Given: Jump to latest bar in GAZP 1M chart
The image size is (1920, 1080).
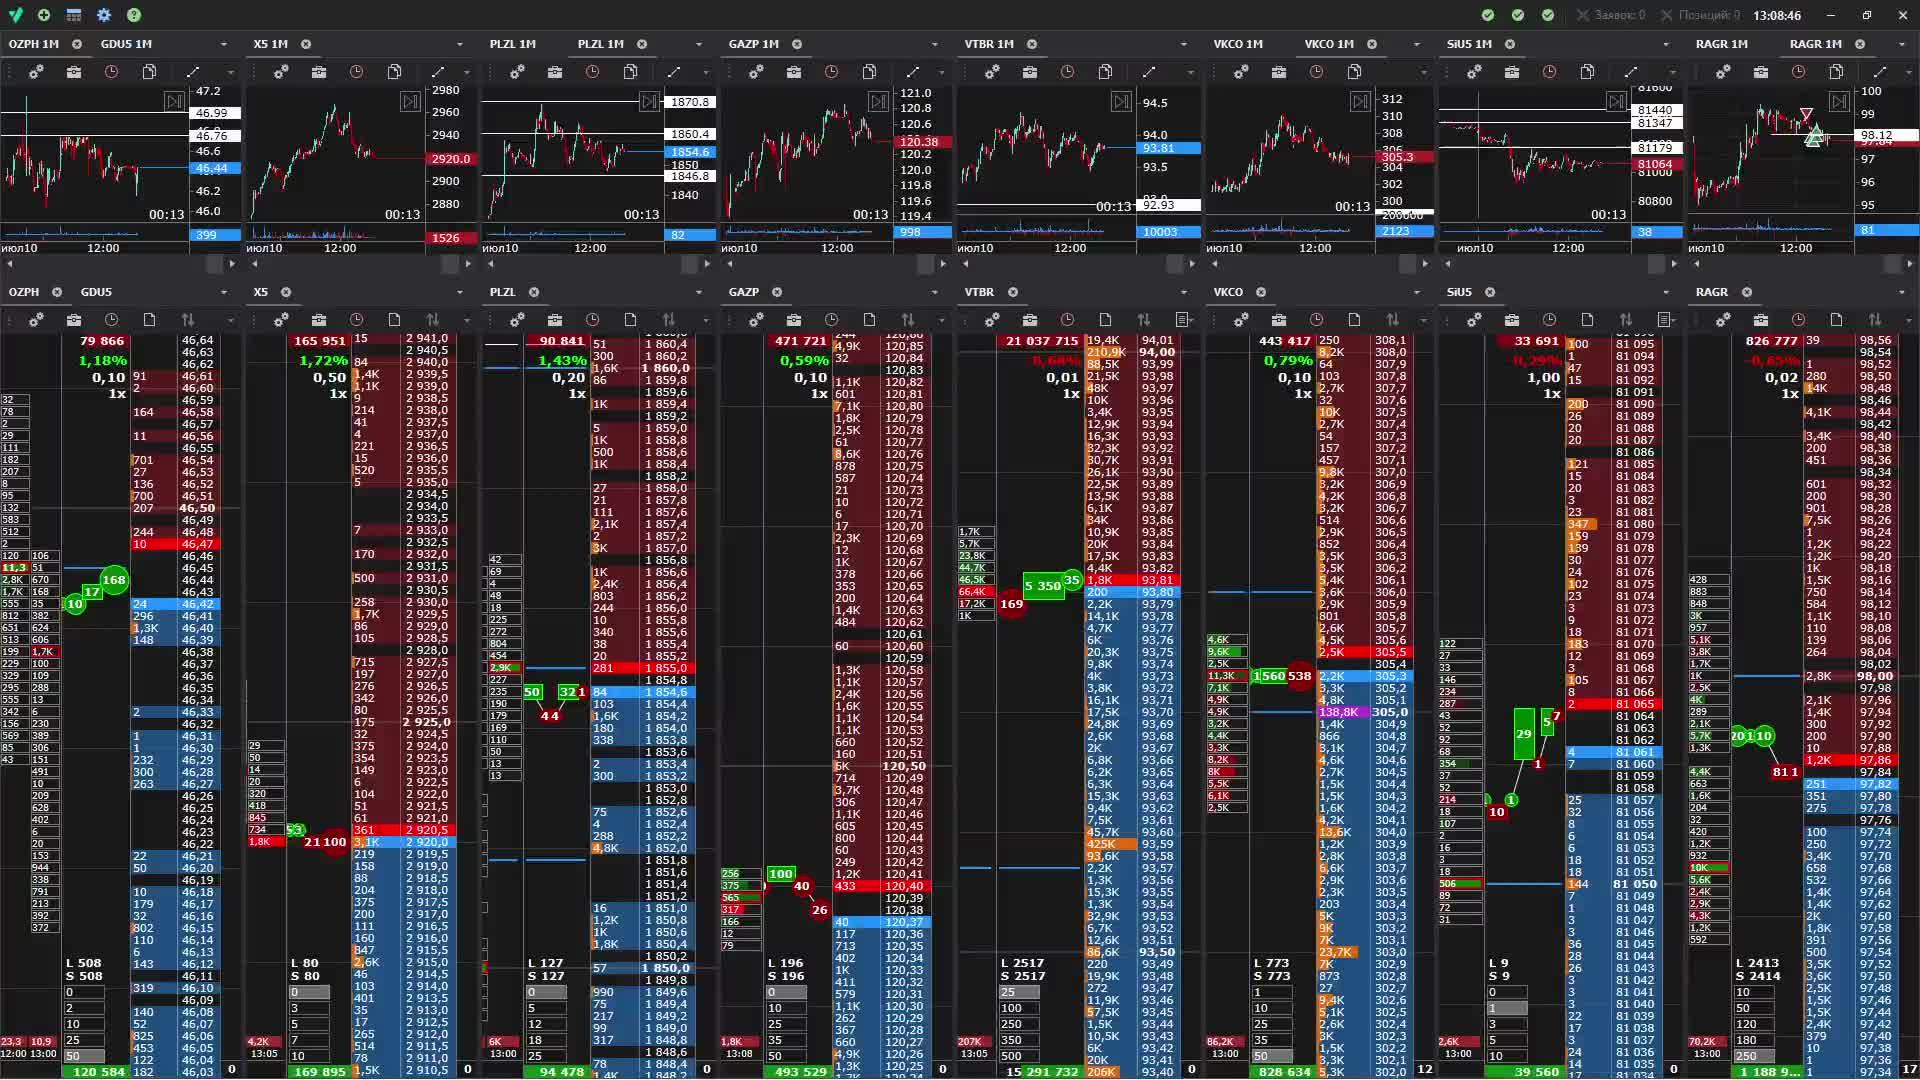Looking at the screenshot, I should pyautogui.click(x=878, y=102).
